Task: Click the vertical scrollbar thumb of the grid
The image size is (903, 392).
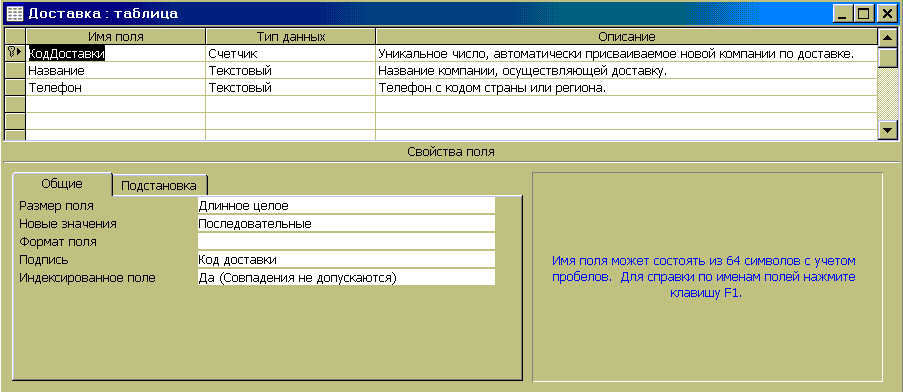Action: click(887, 58)
